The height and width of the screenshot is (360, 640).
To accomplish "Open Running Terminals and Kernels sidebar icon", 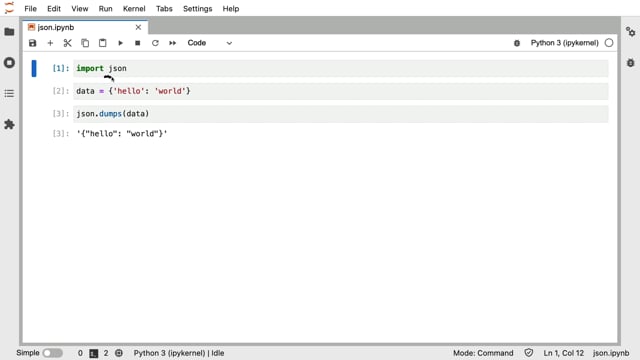I will (x=9, y=63).
